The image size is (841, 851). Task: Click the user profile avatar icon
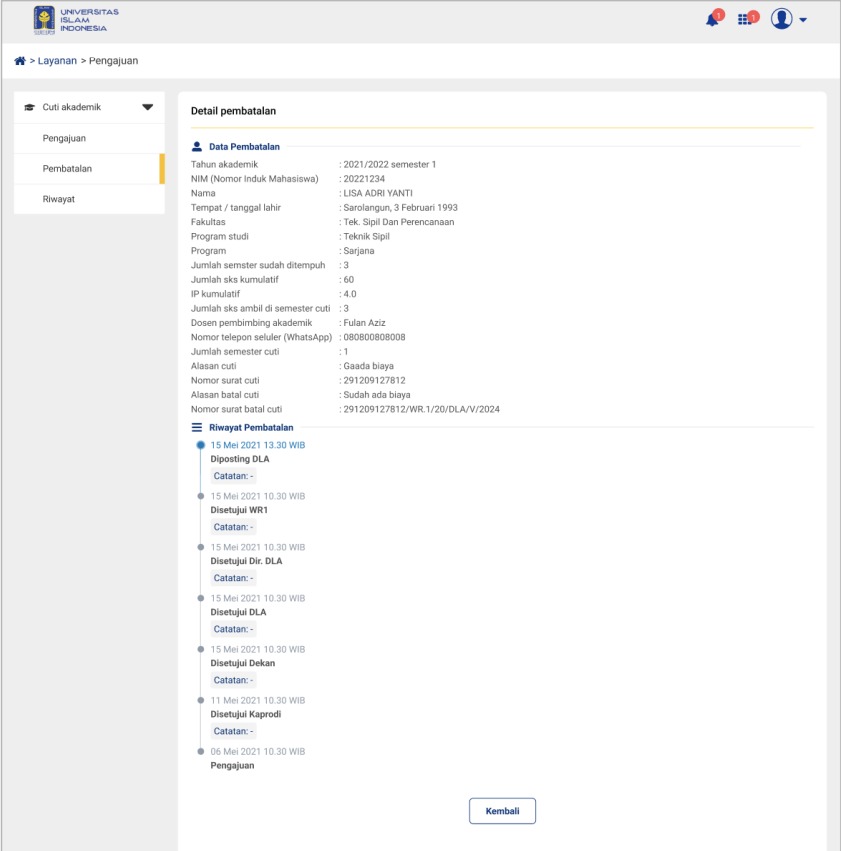point(781,20)
